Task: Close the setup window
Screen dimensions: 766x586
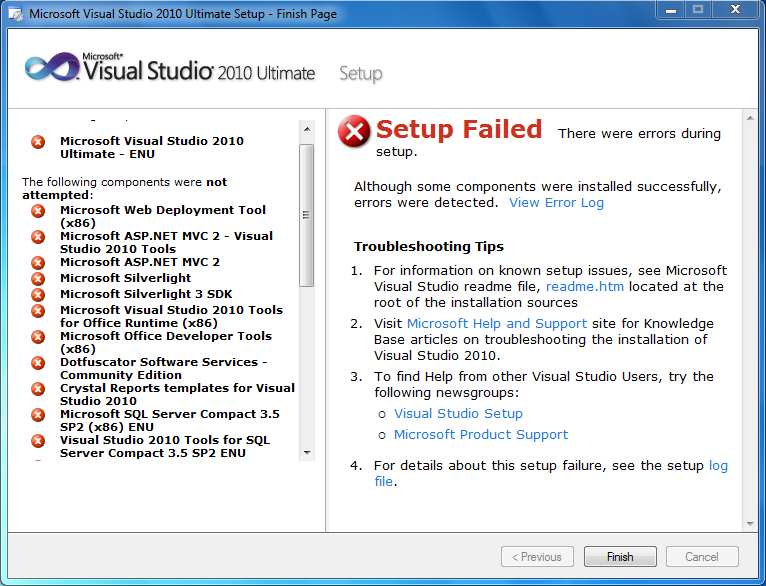Action: tap(735, 9)
